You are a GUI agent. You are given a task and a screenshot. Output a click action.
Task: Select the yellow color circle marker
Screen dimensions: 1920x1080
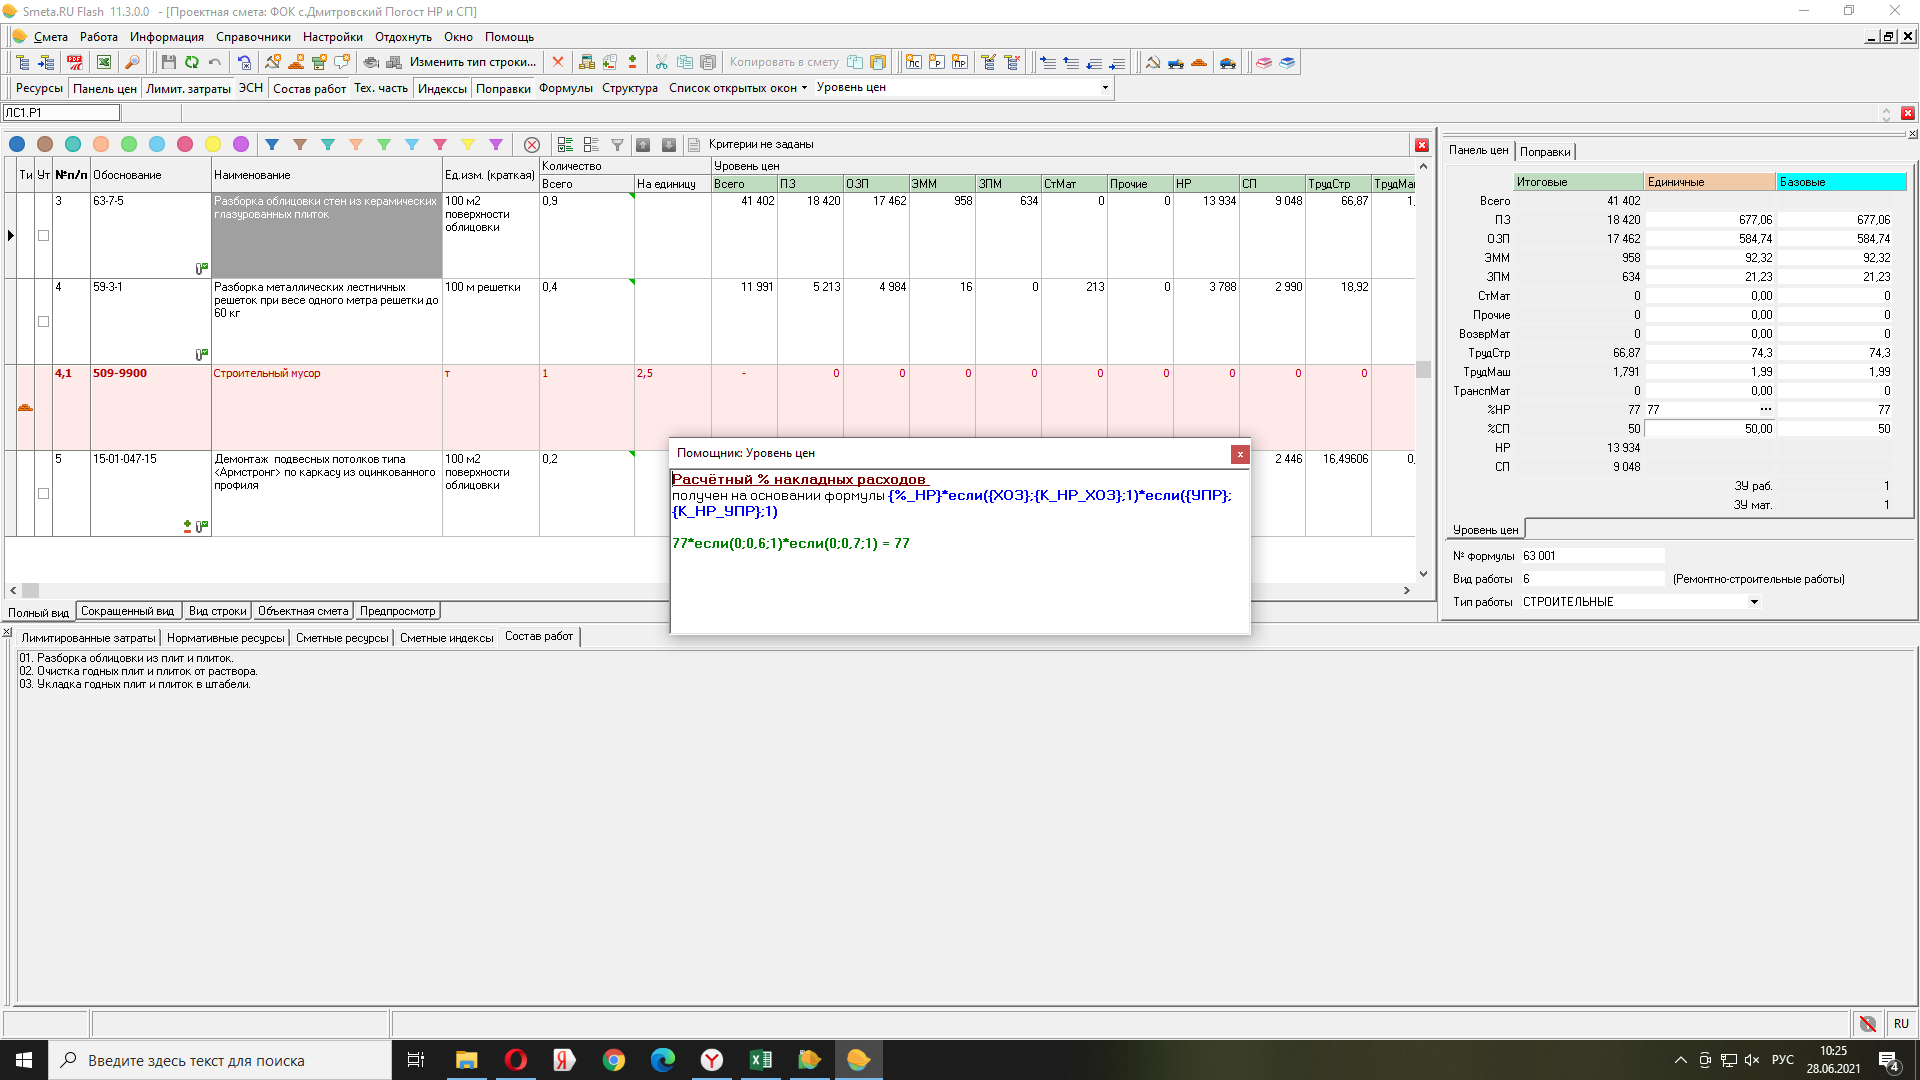click(213, 145)
